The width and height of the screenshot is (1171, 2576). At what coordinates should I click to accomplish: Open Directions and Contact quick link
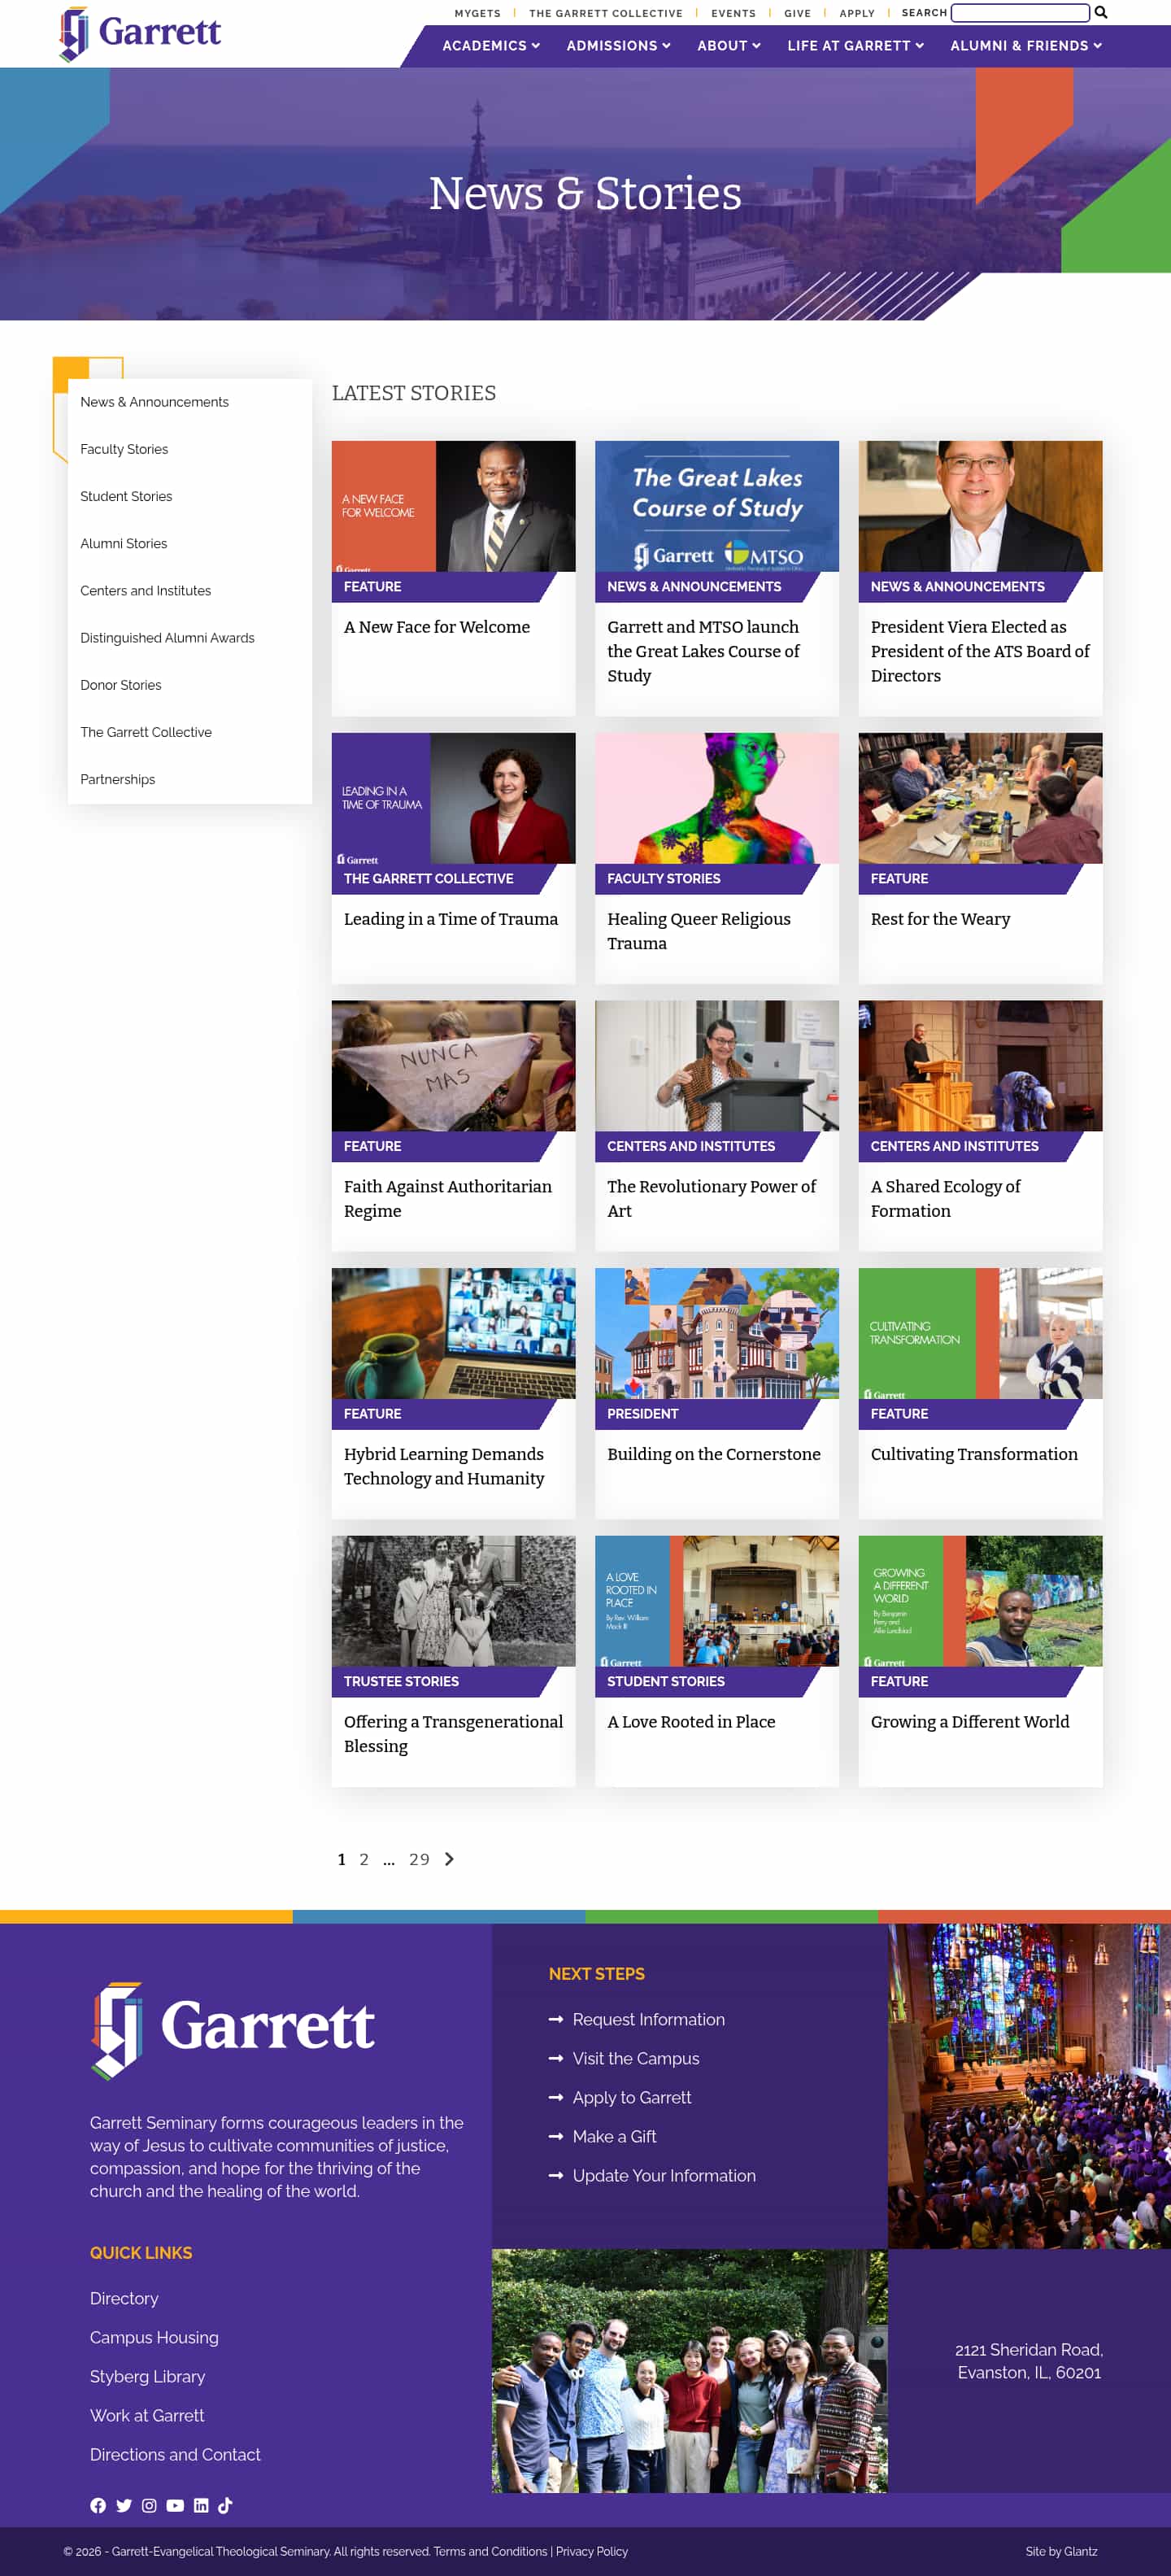(x=175, y=2454)
